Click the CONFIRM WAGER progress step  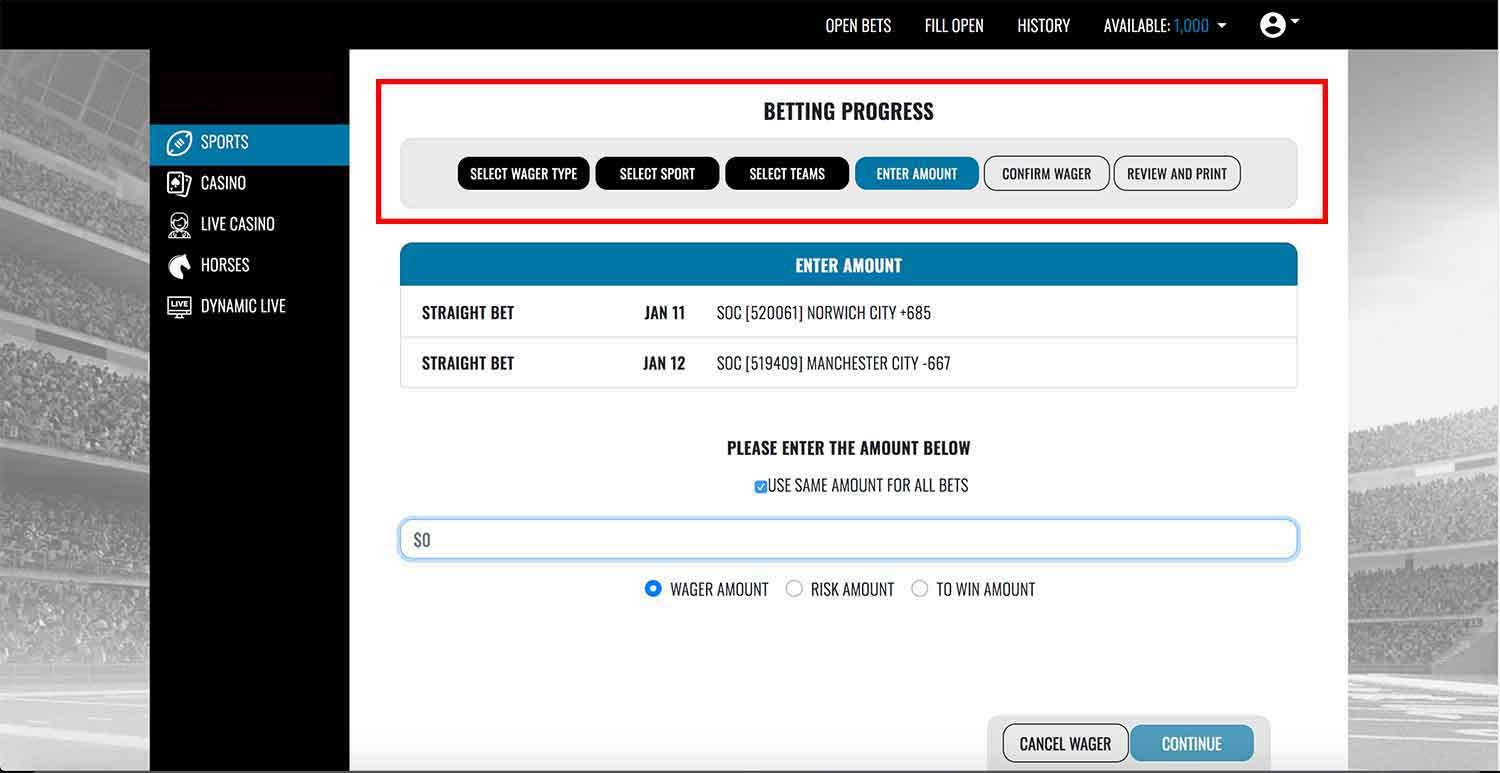click(1046, 173)
